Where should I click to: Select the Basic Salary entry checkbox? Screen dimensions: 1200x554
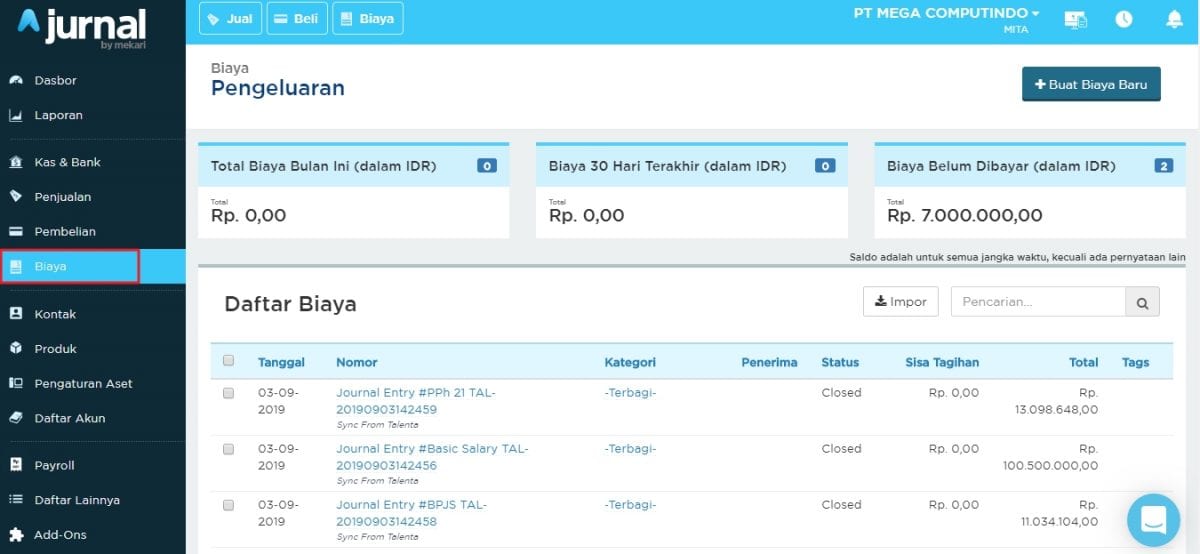228,450
